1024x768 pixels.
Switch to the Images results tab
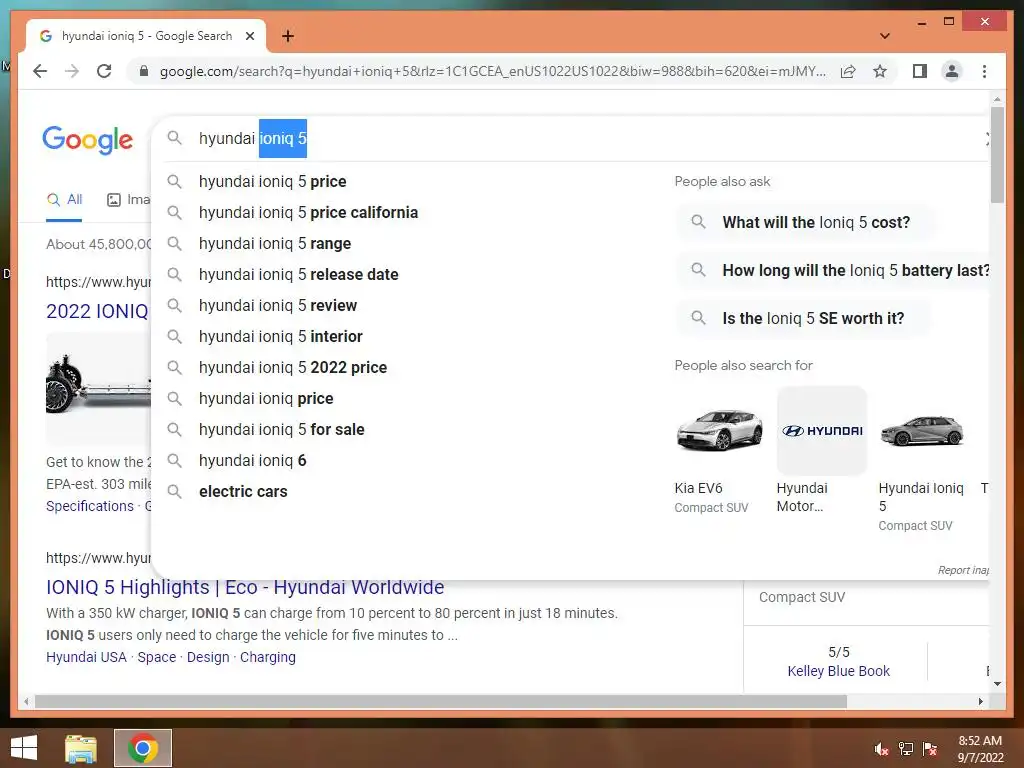tap(129, 200)
